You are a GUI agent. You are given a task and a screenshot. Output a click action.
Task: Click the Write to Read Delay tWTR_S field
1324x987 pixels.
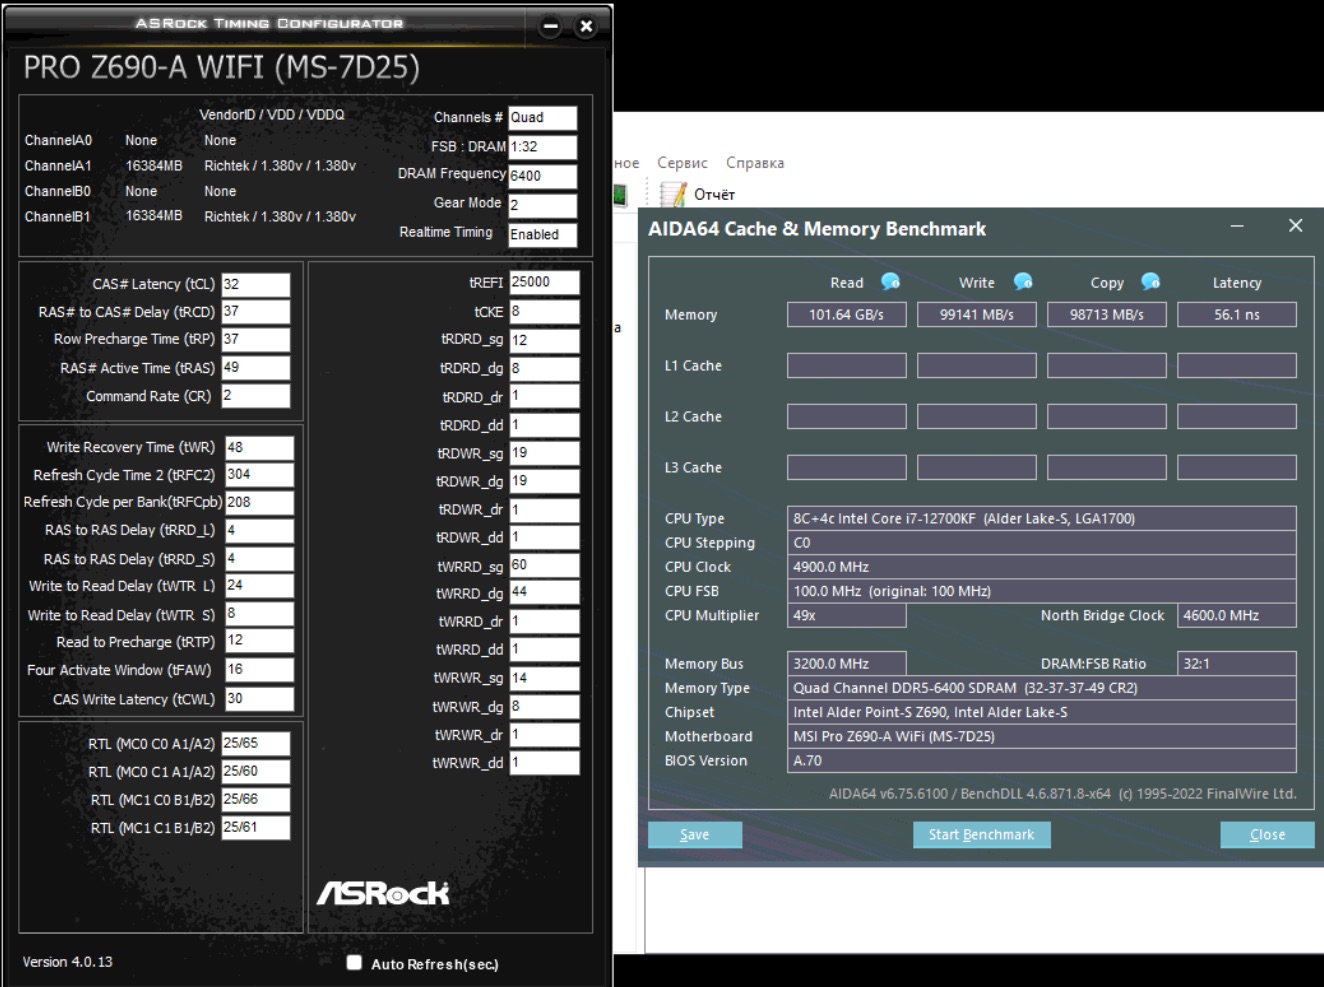(x=259, y=614)
